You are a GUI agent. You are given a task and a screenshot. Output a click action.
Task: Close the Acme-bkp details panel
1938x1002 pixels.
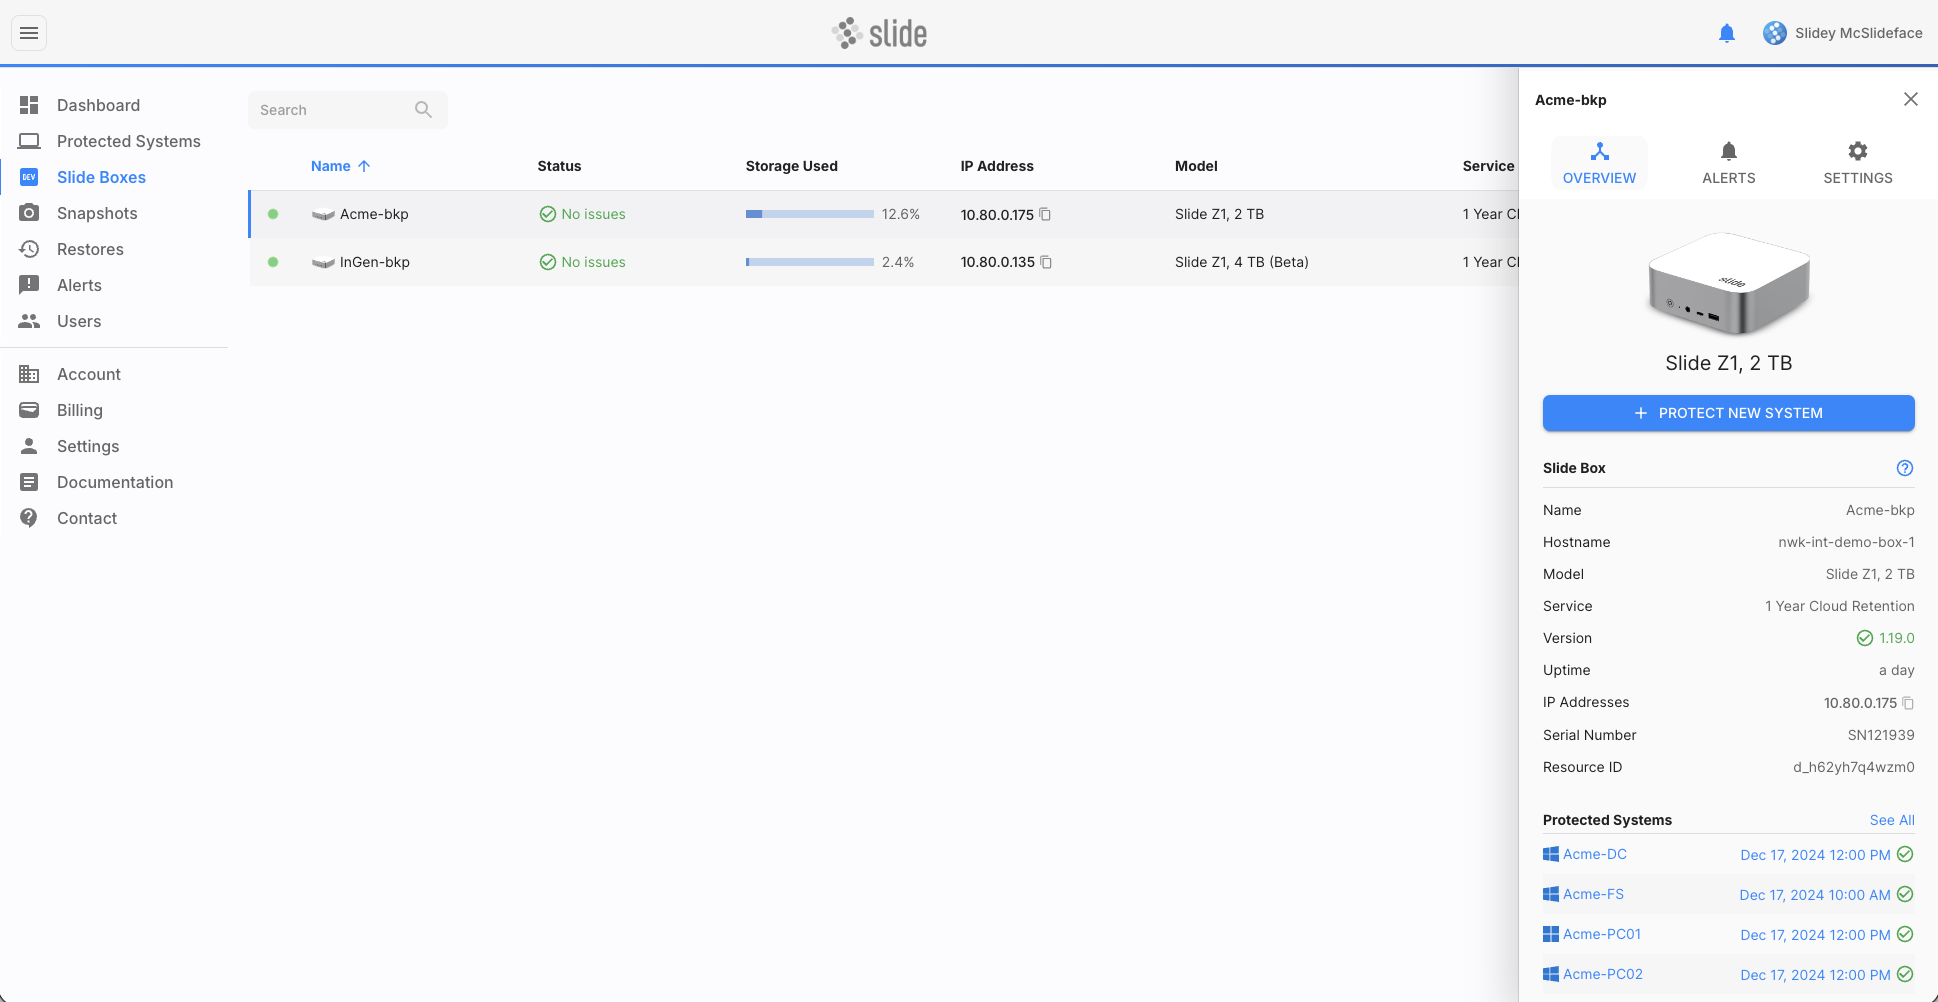[1911, 99]
